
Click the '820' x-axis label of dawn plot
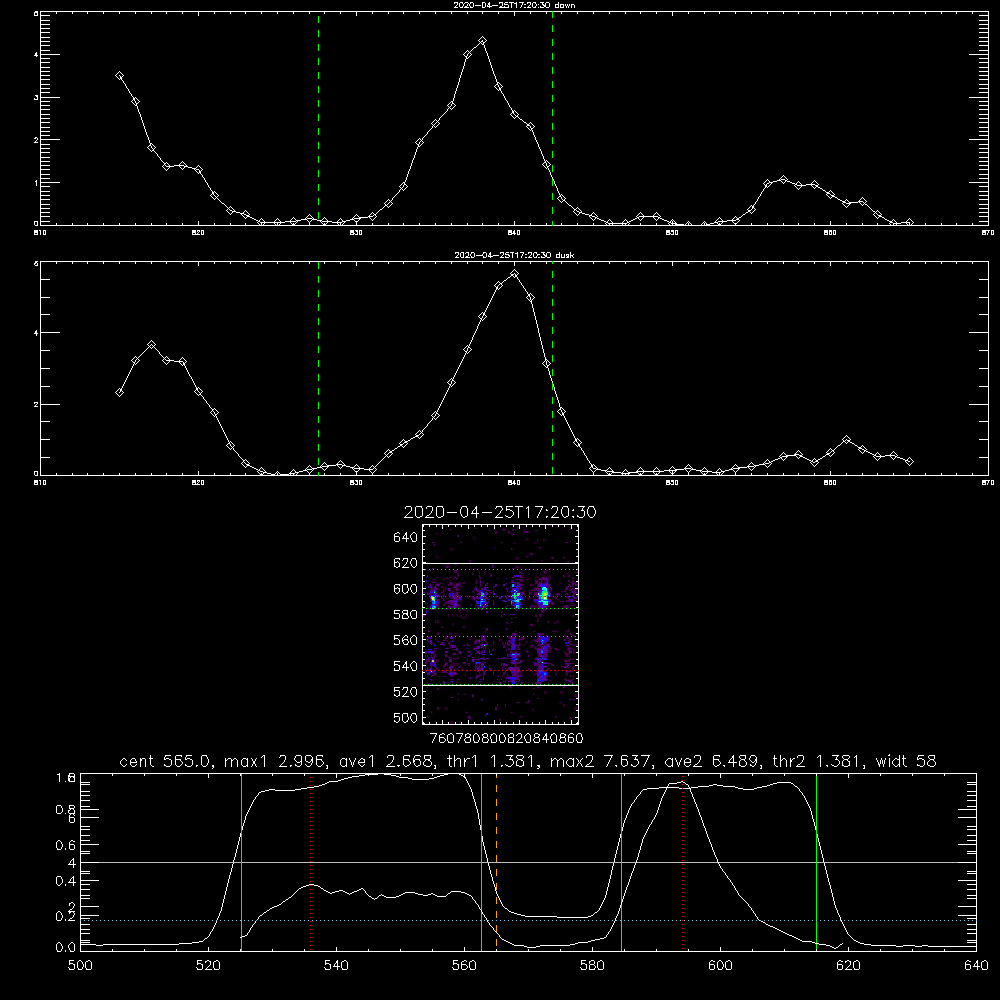[x=198, y=233]
